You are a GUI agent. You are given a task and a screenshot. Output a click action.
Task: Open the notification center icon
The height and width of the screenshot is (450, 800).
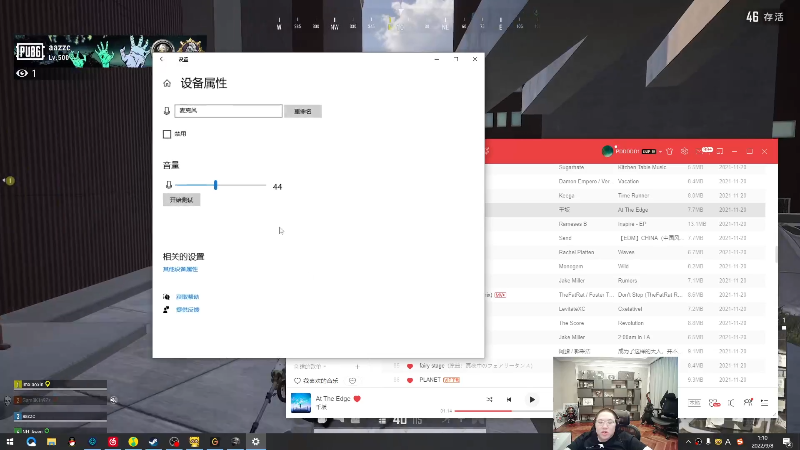click(x=787, y=442)
